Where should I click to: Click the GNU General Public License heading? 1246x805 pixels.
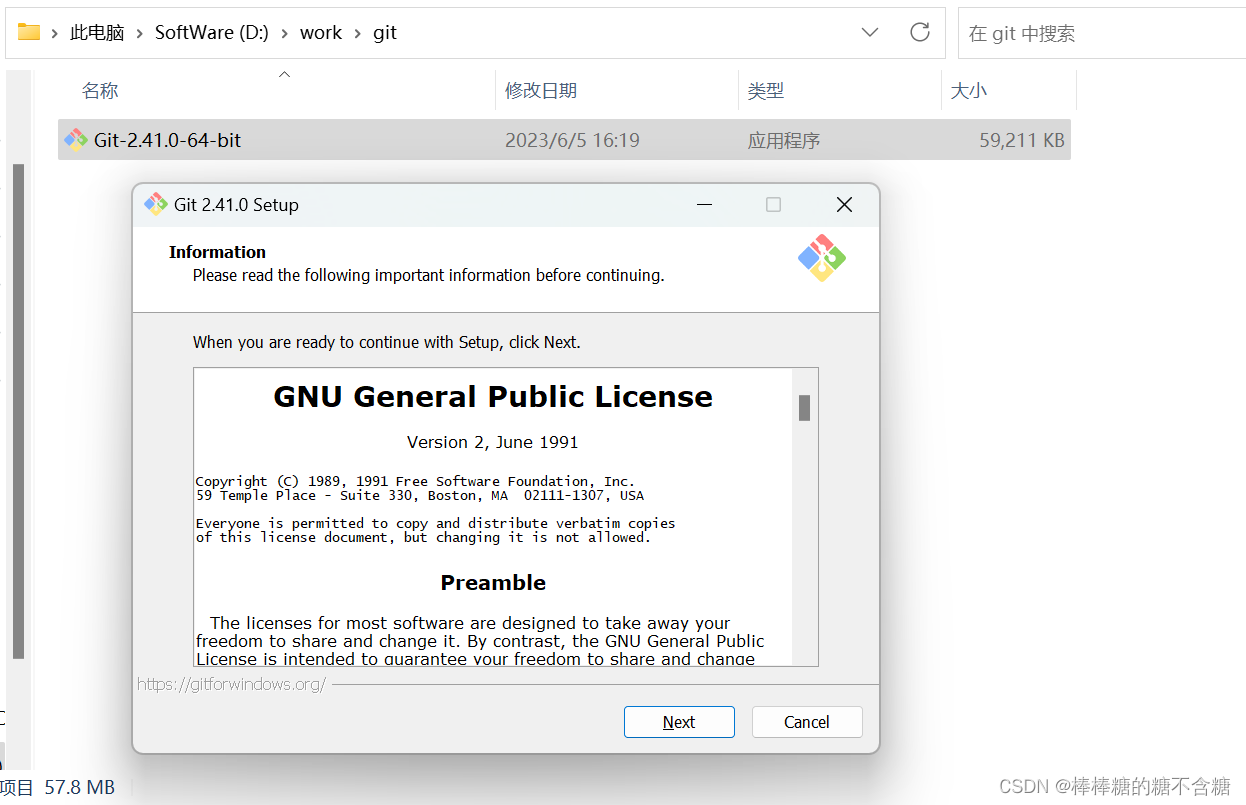tap(493, 397)
